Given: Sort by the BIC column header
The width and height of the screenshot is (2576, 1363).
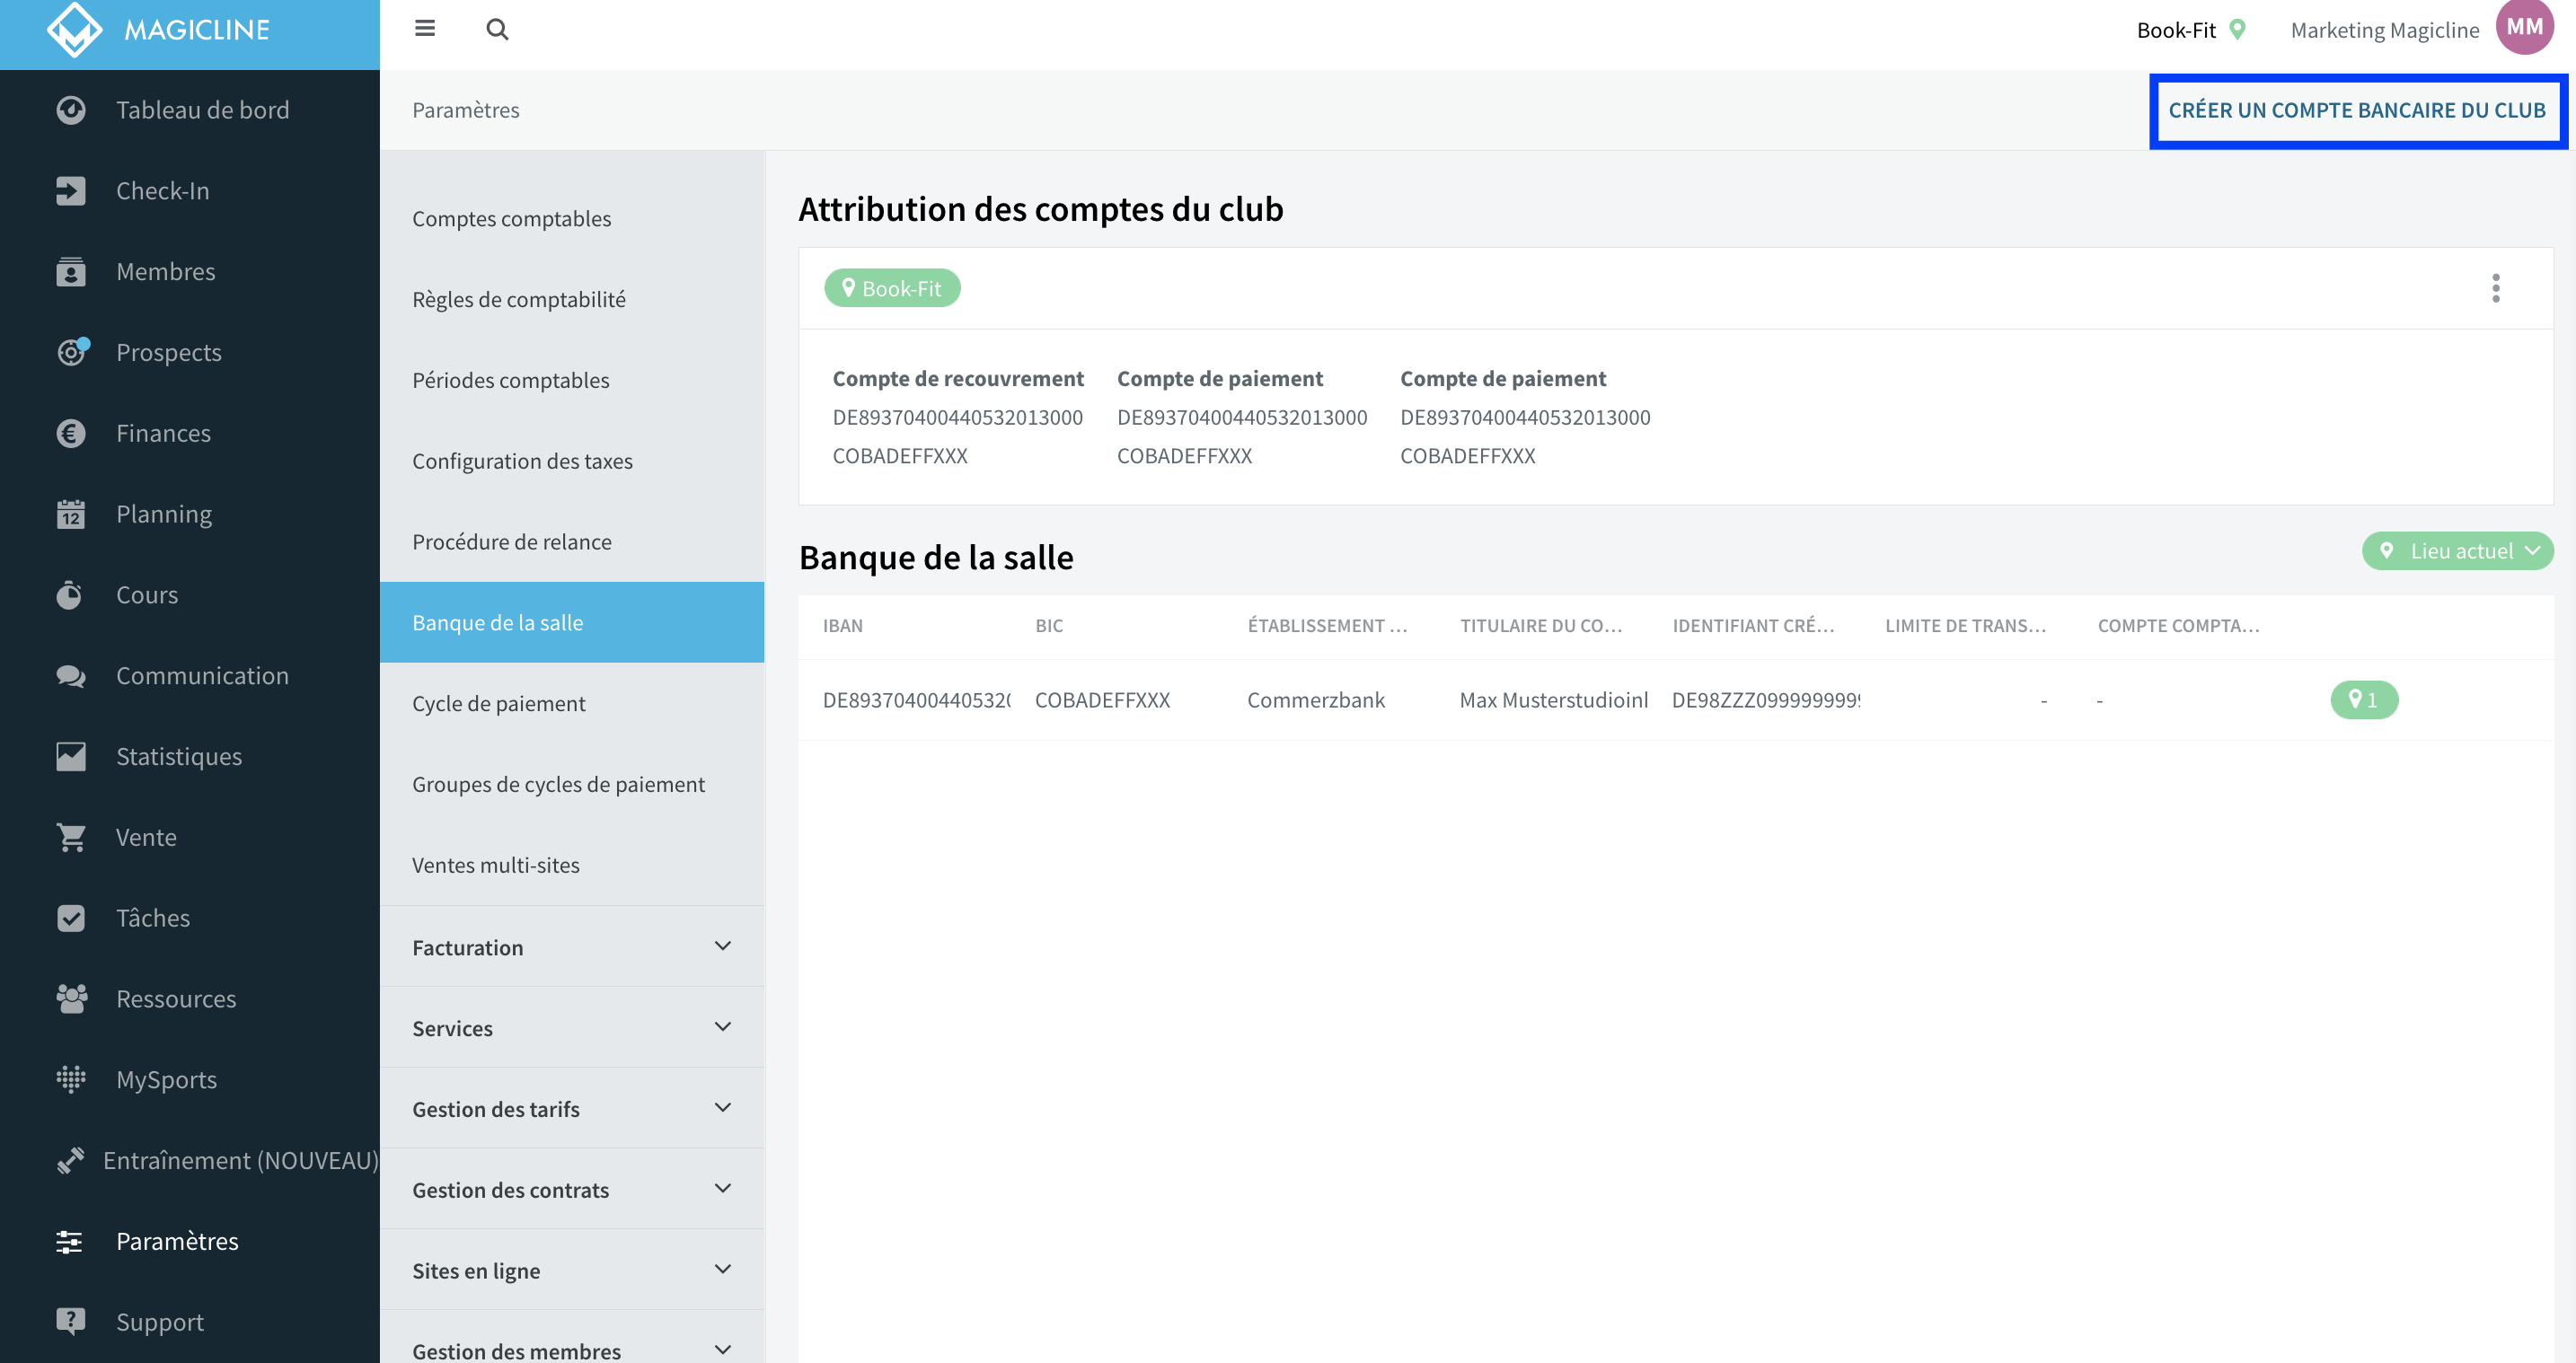Looking at the screenshot, I should click(1049, 626).
